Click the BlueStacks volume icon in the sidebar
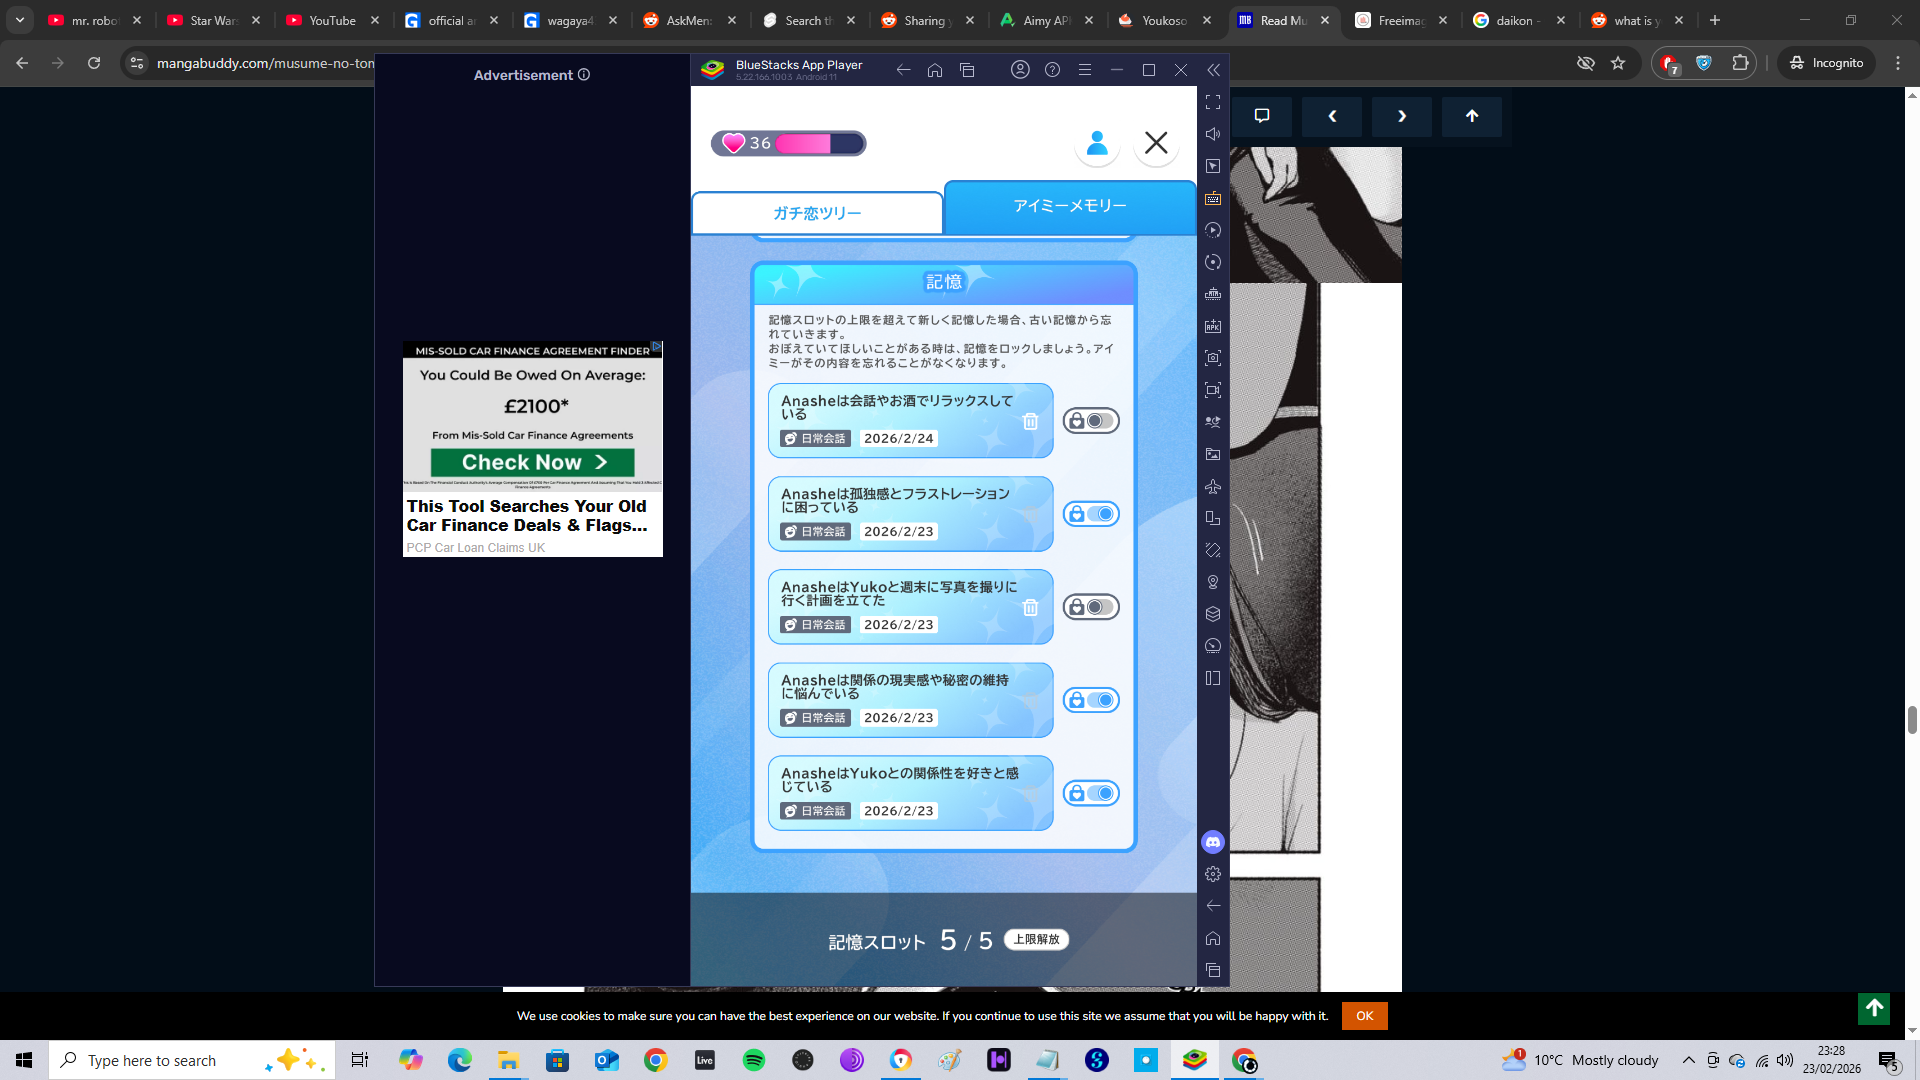The image size is (1920, 1080). pyautogui.click(x=1213, y=134)
